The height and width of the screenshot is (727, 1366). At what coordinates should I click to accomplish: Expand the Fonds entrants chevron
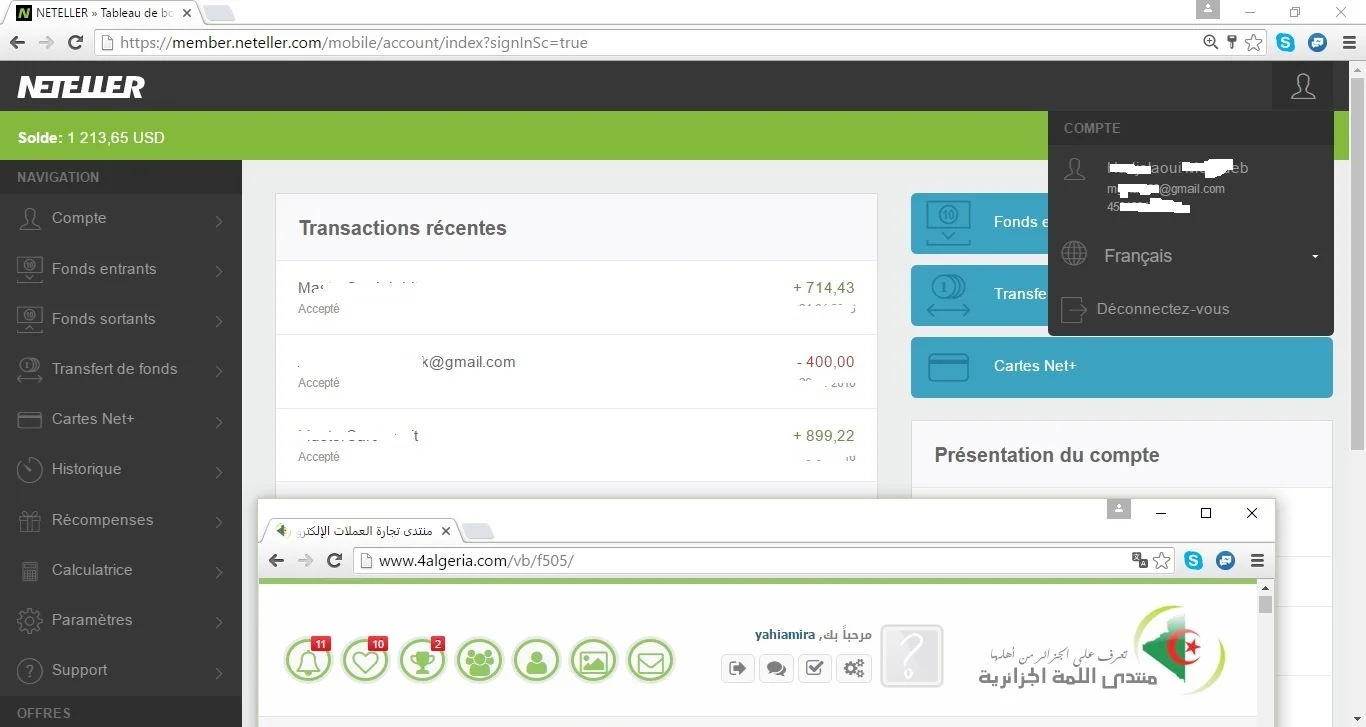click(x=219, y=270)
